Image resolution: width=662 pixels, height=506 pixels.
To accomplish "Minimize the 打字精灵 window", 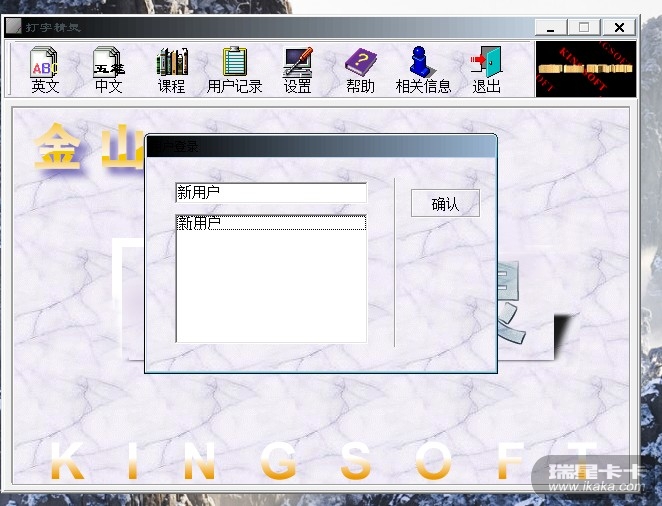I will [551, 27].
